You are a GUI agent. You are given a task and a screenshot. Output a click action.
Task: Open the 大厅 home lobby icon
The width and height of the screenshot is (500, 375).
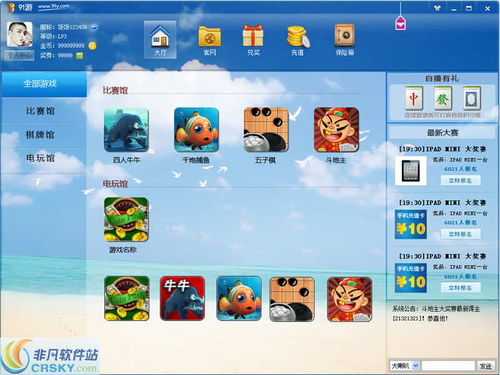[x=160, y=40]
